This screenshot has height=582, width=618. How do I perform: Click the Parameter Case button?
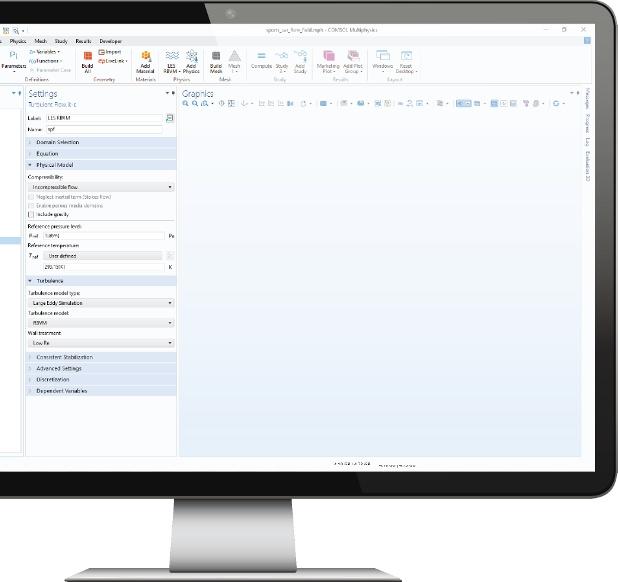[x=50, y=70]
